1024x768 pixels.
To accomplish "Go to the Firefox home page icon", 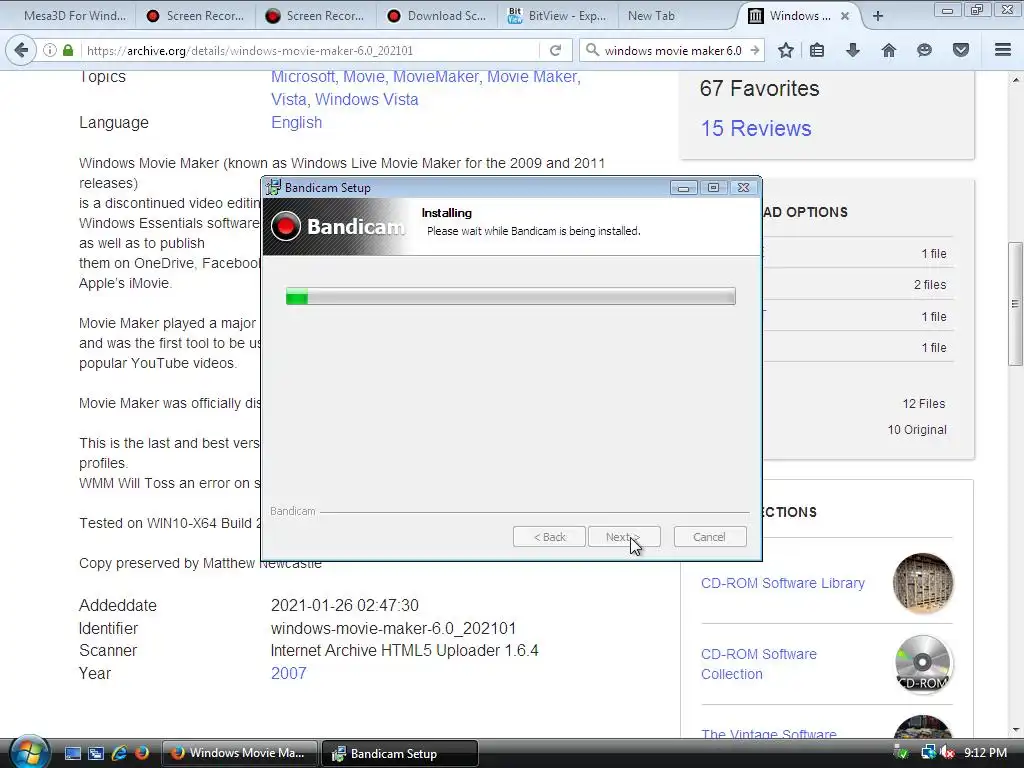I will 889,50.
